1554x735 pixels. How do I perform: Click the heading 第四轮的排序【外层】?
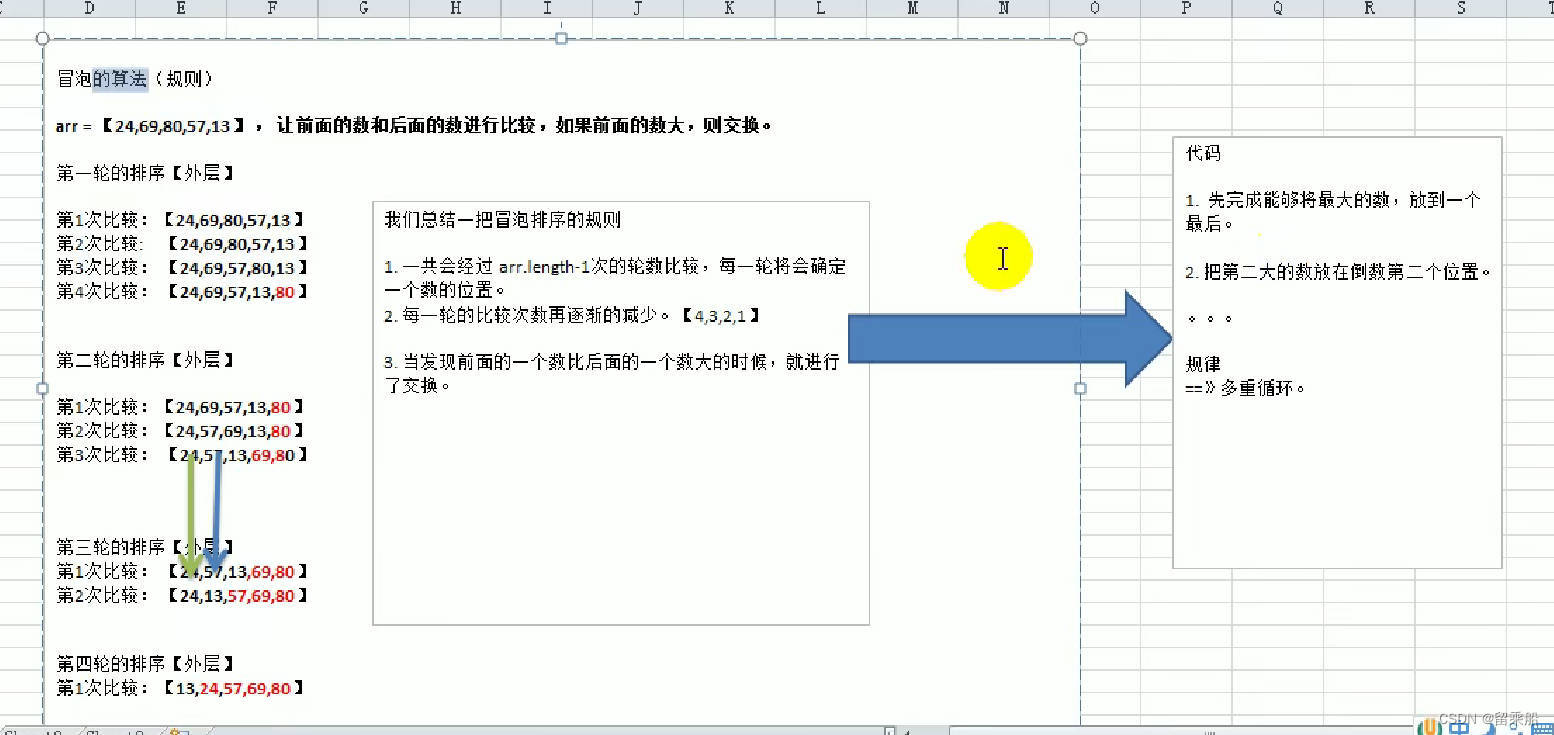tap(146, 664)
